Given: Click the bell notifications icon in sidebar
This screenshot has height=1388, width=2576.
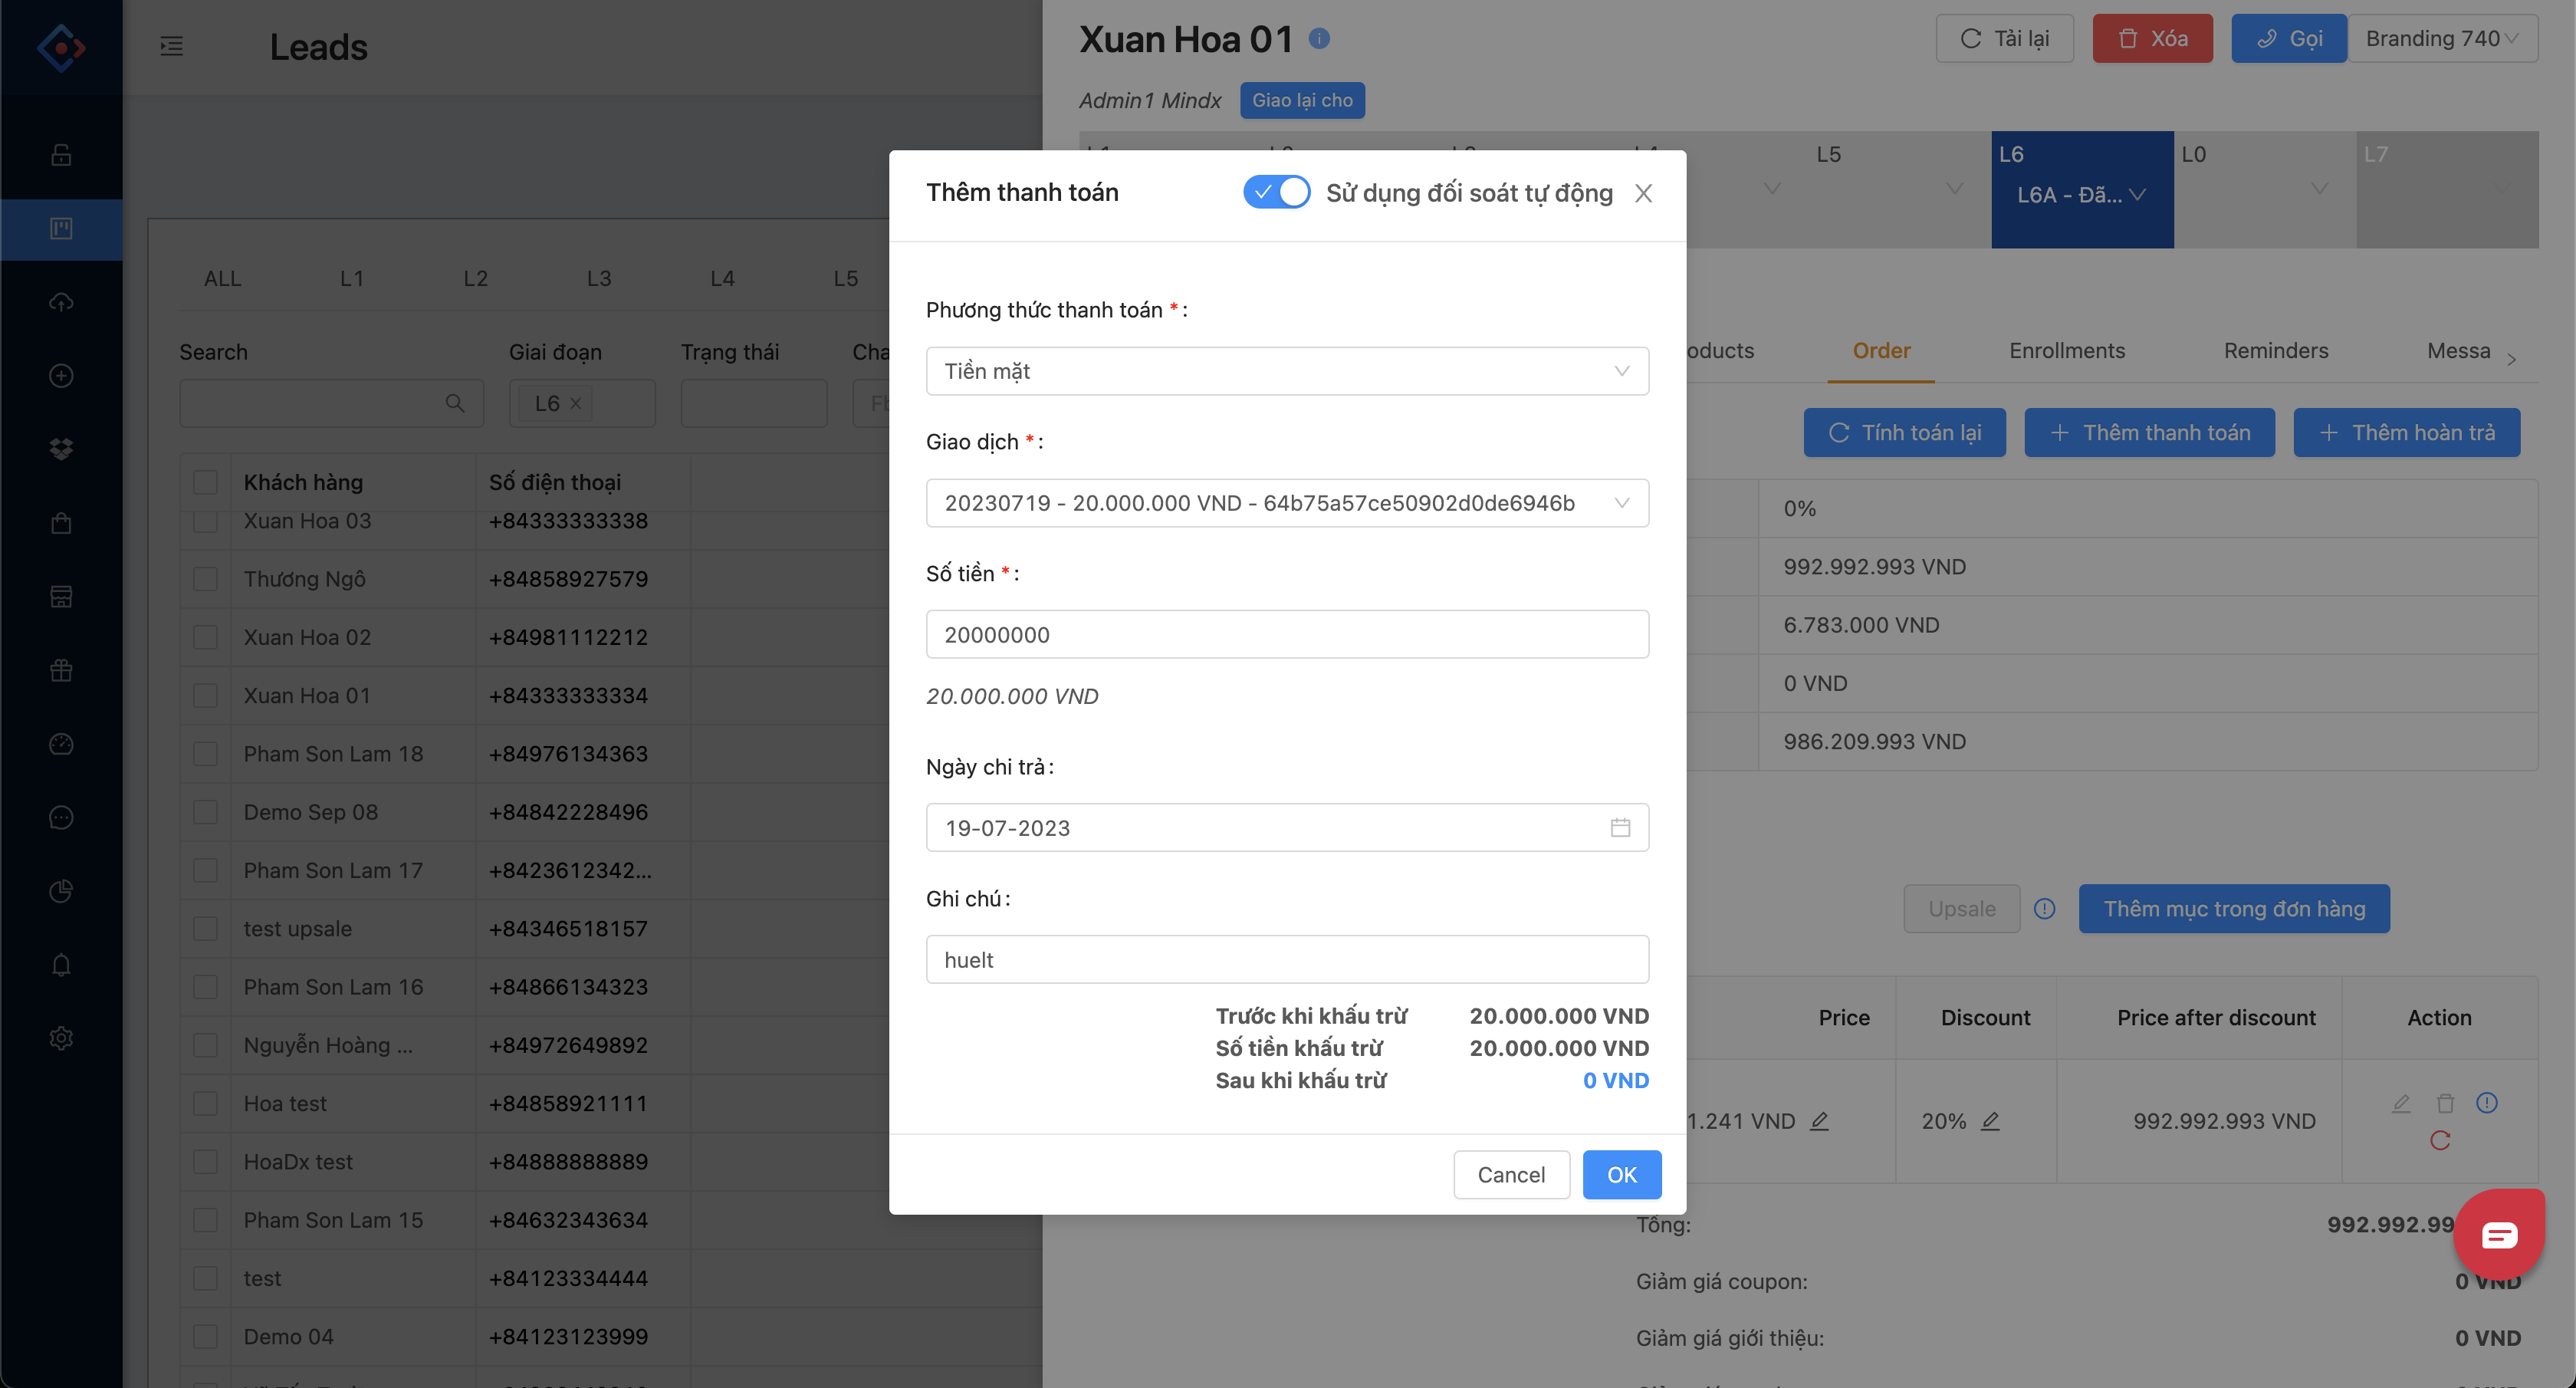Looking at the screenshot, I should (61, 965).
